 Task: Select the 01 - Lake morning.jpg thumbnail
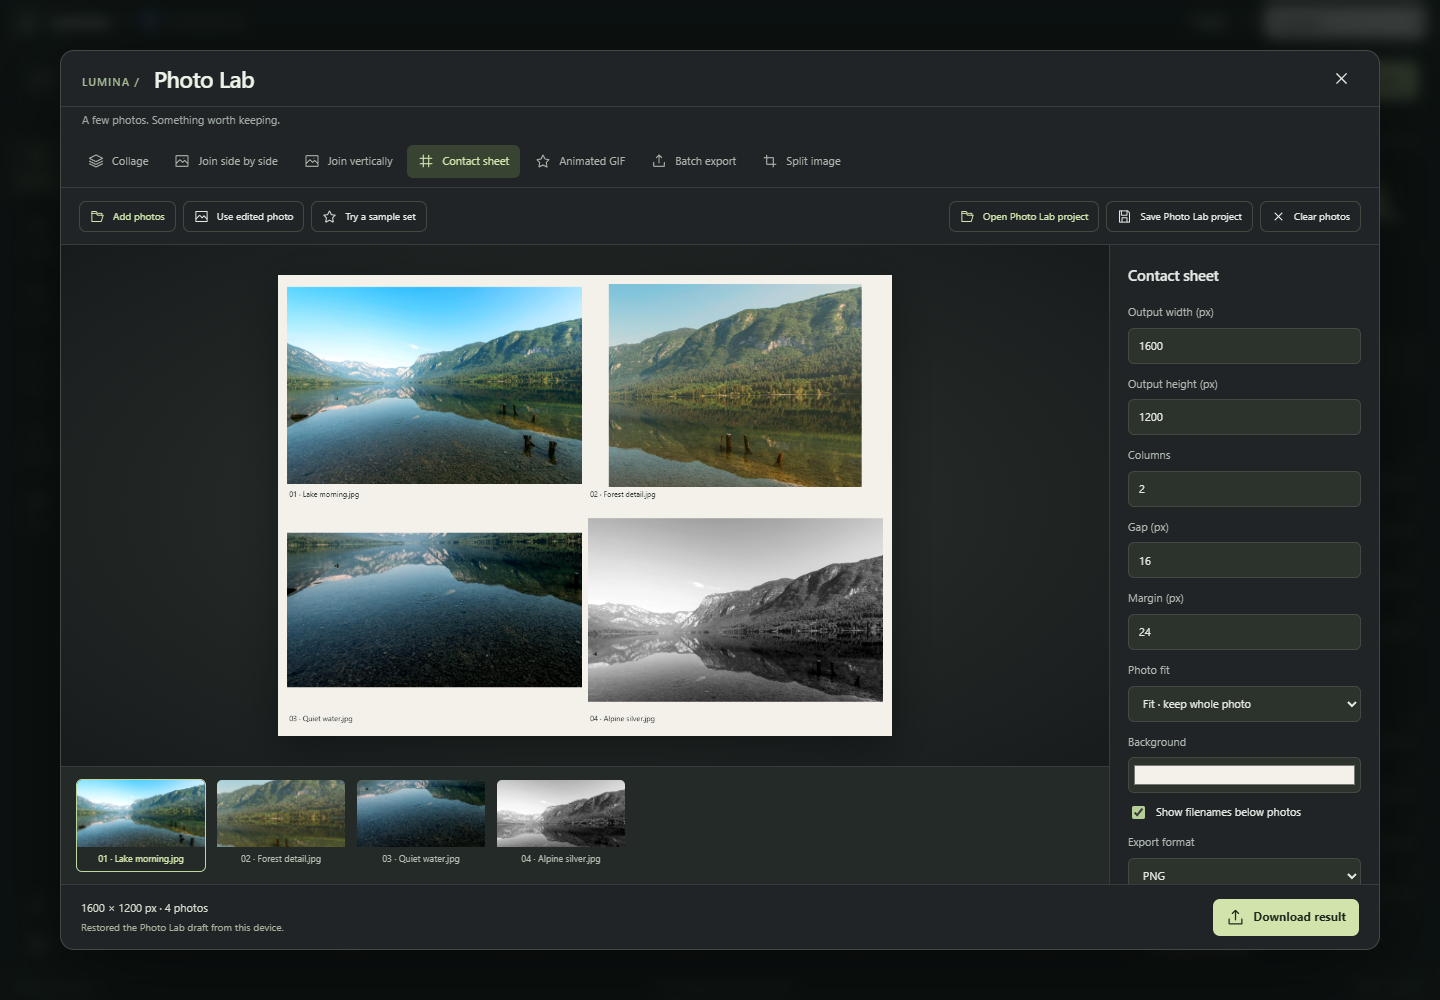pos(141,825)
